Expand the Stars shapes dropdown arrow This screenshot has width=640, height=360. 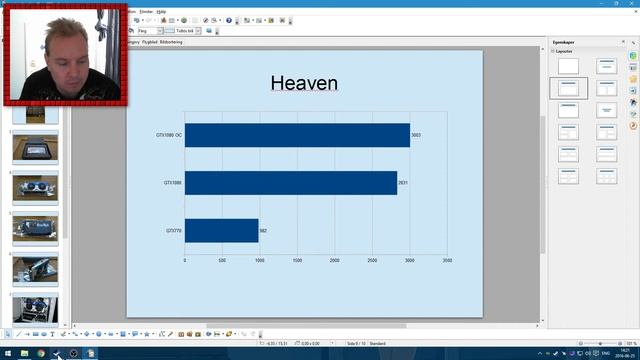tap(153, 334)
